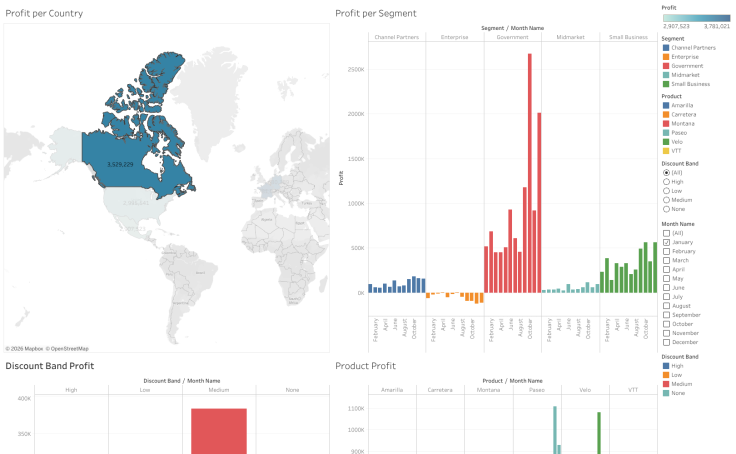Click the Government swatch in the Segment legend
Image resolution: width=736 pixels, height=454 pixels.
pos(666,66)
